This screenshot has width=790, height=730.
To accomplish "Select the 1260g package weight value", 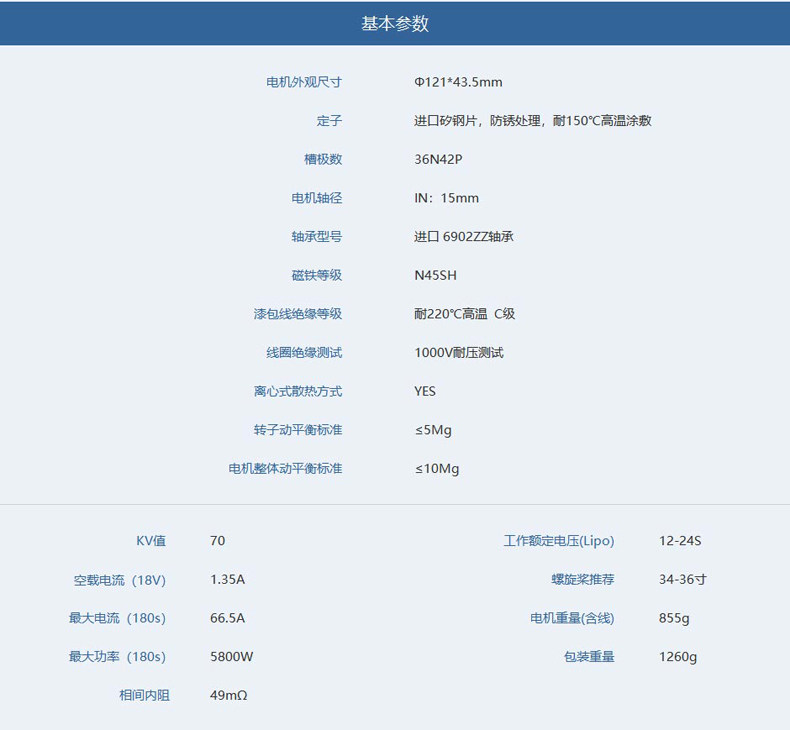I will tap(678, 657).
